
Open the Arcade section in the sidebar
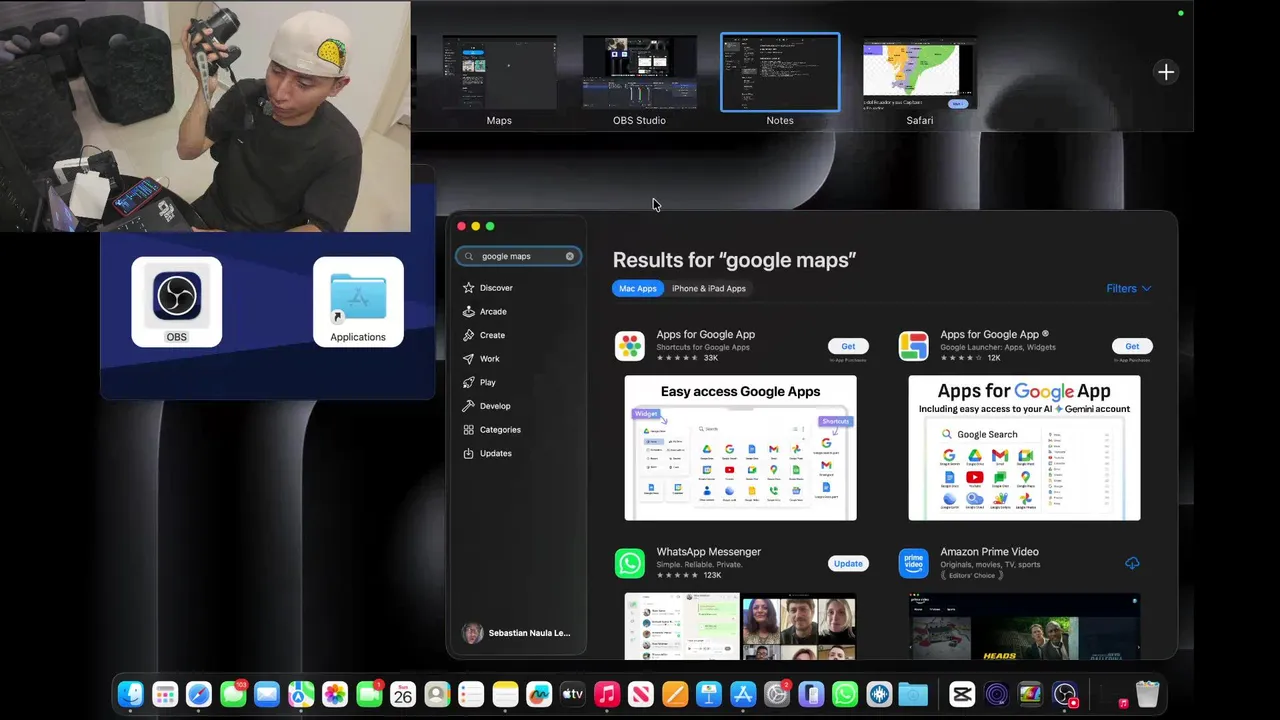coord(485,312)
